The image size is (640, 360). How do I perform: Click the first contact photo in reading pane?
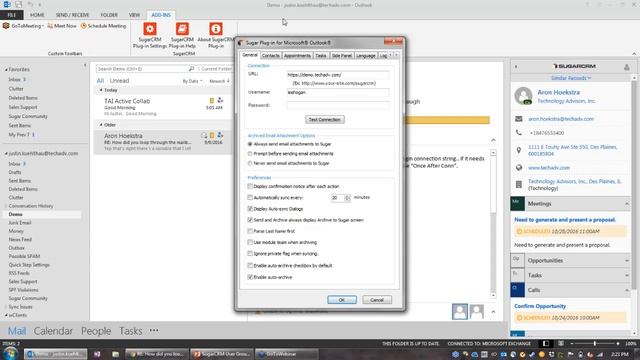tap(460, 312)
